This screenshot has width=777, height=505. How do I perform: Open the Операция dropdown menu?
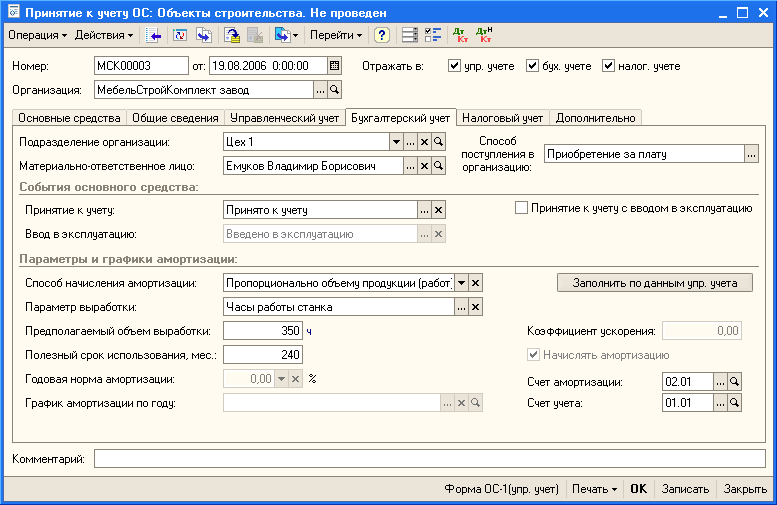(x=37, y=35)
